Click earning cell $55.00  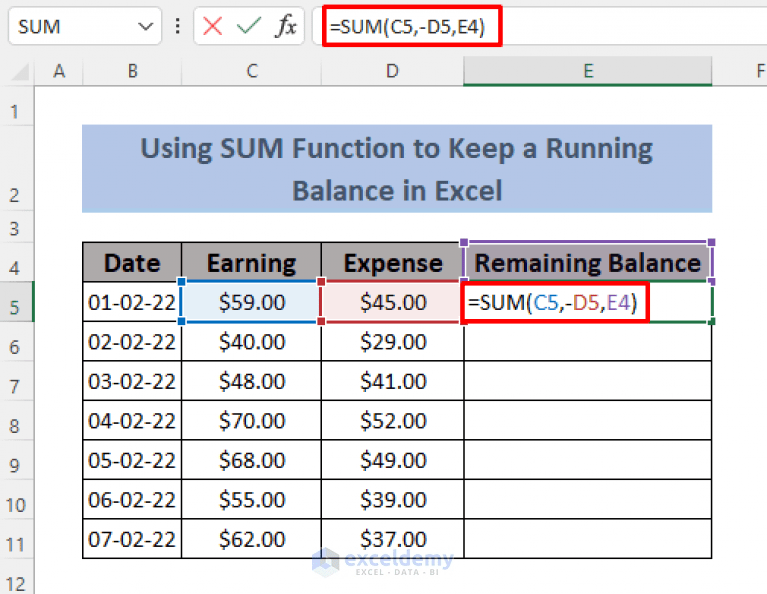251,500
